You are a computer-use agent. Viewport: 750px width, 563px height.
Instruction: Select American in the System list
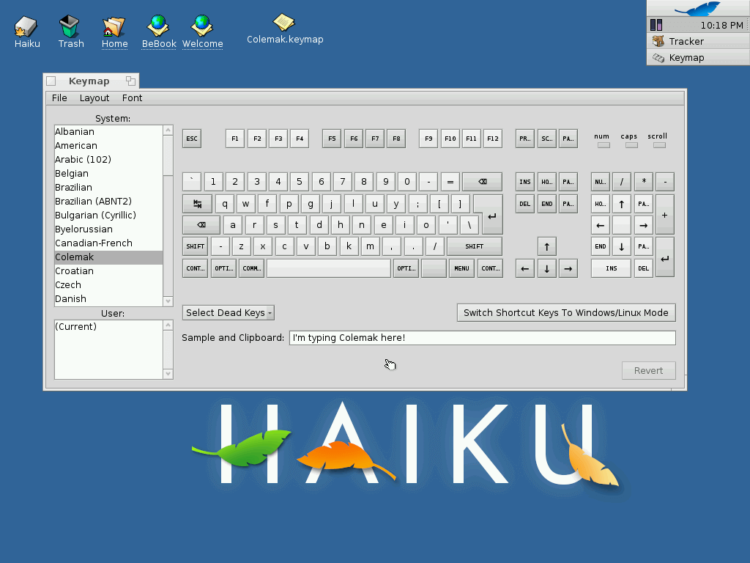click(109, 145)
